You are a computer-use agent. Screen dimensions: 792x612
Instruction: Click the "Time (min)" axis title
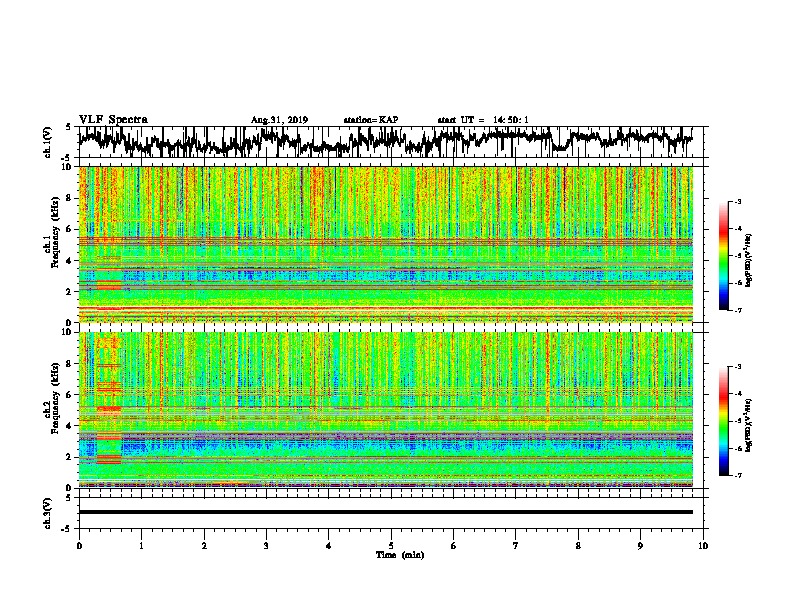(400, 555)
